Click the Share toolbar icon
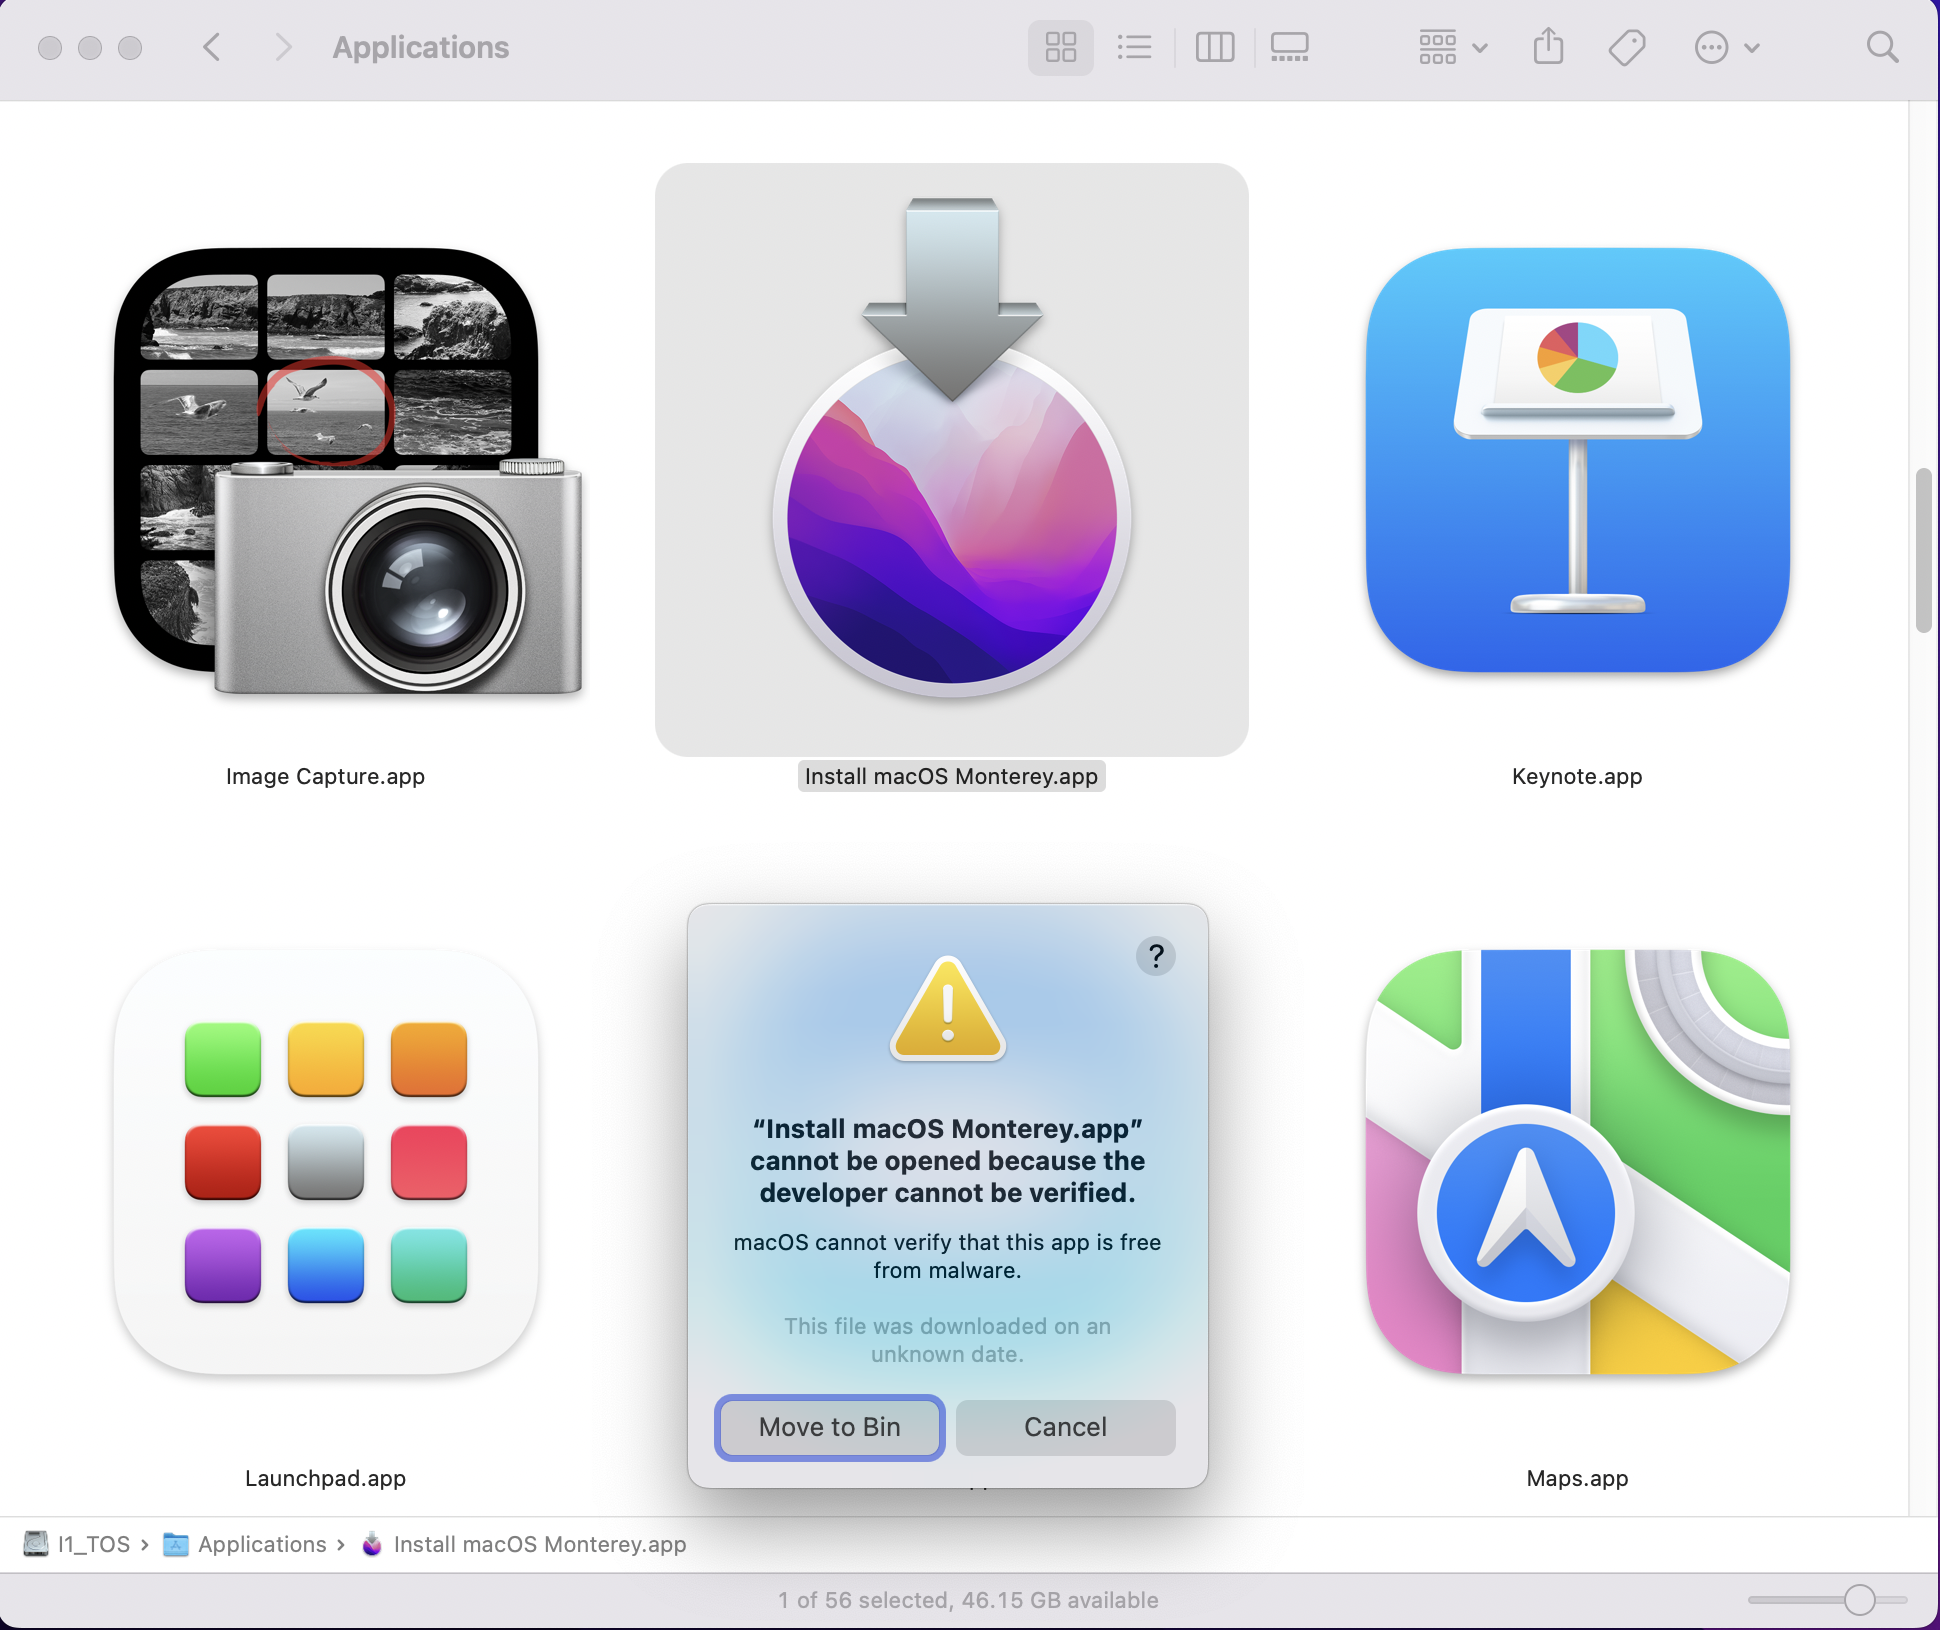Viewport: 1940px width, 1630px height. [1548, 47]
